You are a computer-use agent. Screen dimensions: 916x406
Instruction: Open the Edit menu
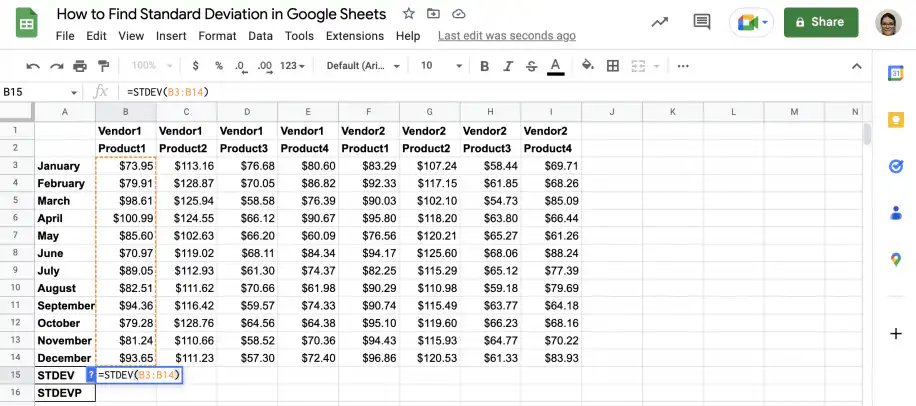coord(96,36)
